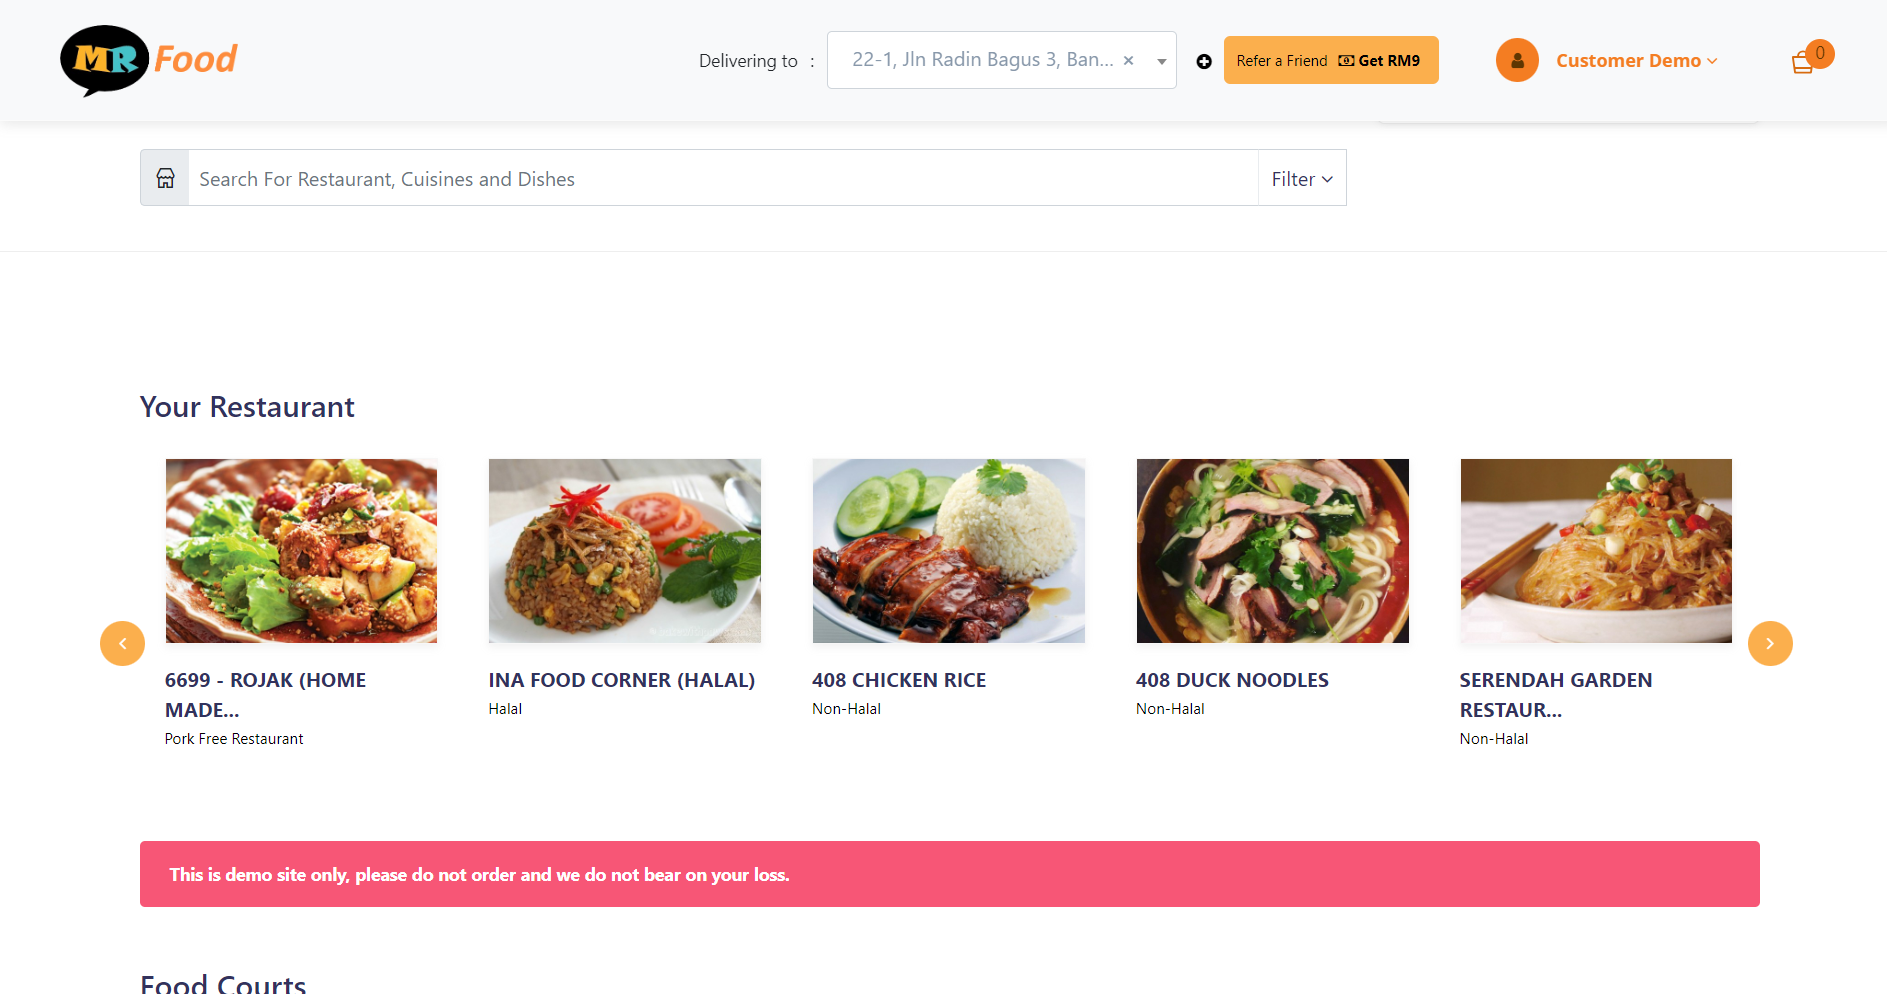1887x994 pixels.
Task: Open the 408 Chicken Rice photo
Action: (x=948, y=551)
